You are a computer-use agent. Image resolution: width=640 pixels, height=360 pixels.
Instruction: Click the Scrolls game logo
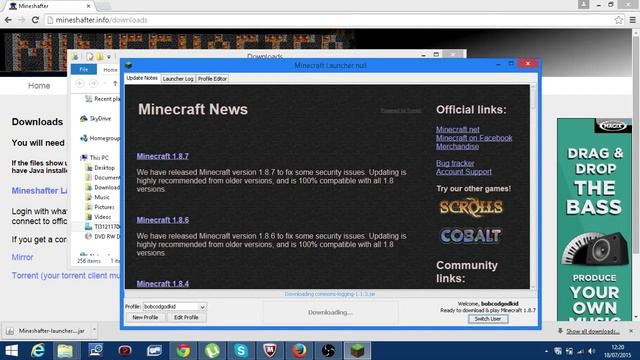471,207
